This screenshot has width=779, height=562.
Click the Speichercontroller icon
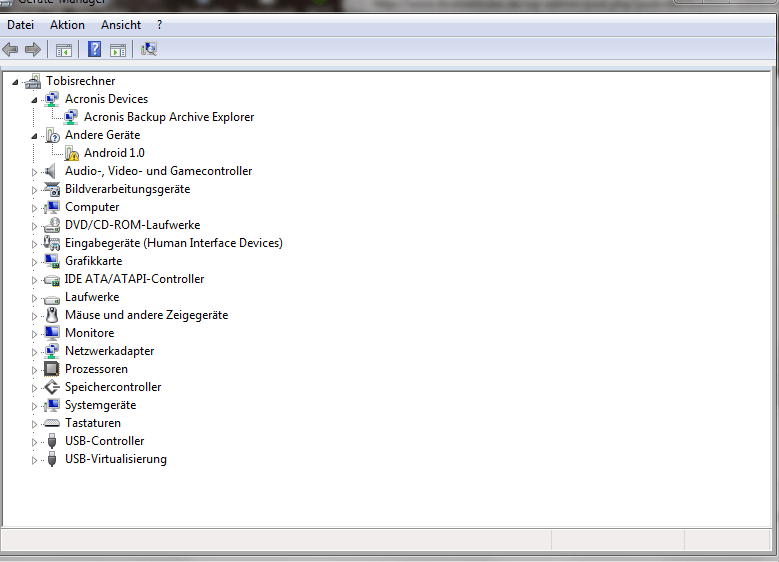[x=52, y=387]
